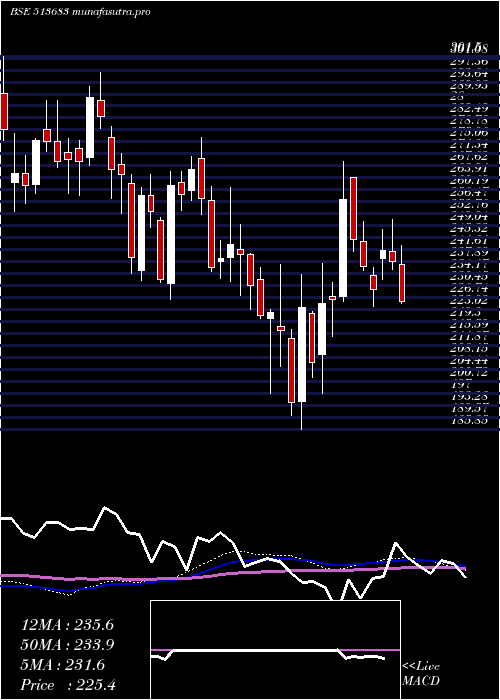Click the 260.19 price axis label

pos(468,181)
